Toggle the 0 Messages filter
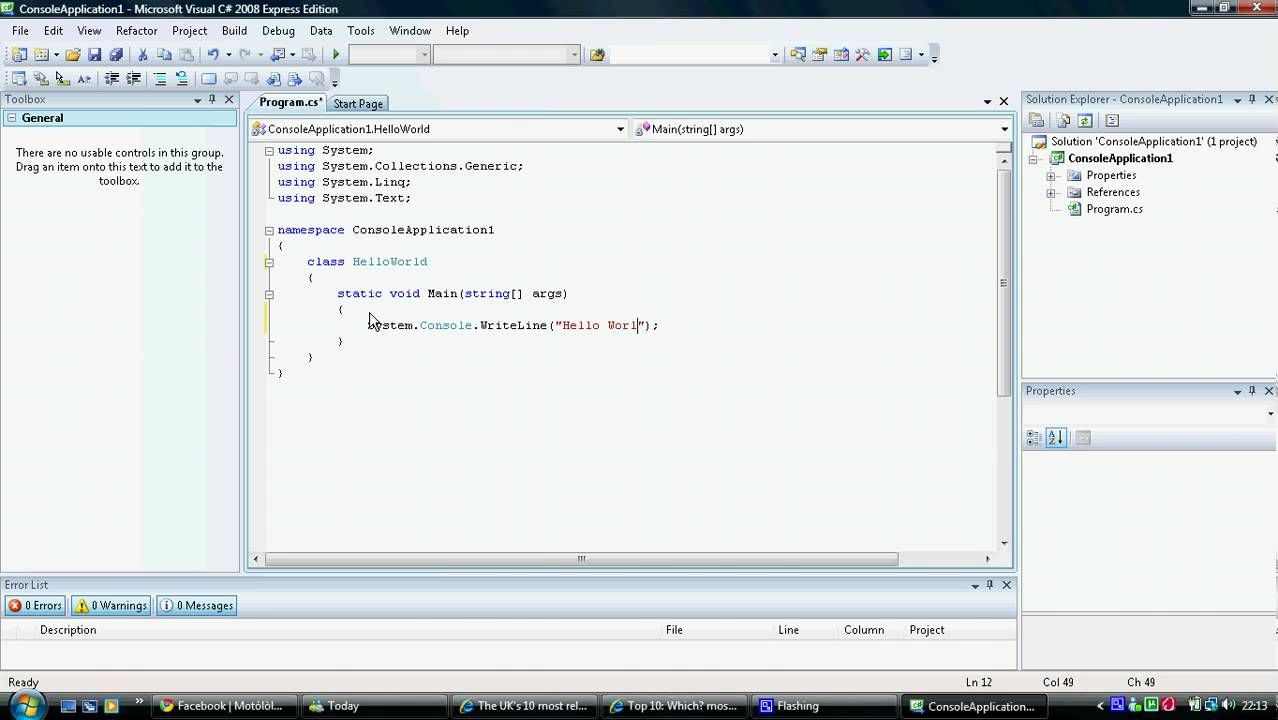 tap(197, 605)
